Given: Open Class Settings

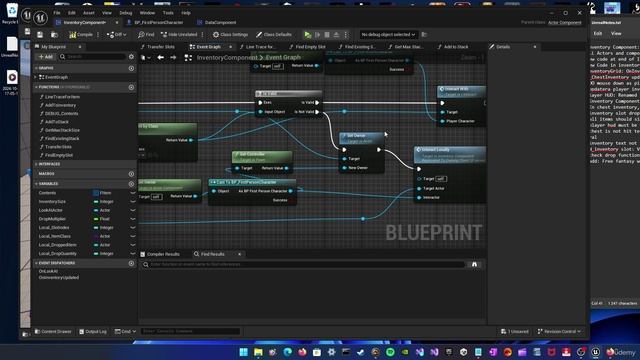Looking at the screenshot, I should [230, 35].
